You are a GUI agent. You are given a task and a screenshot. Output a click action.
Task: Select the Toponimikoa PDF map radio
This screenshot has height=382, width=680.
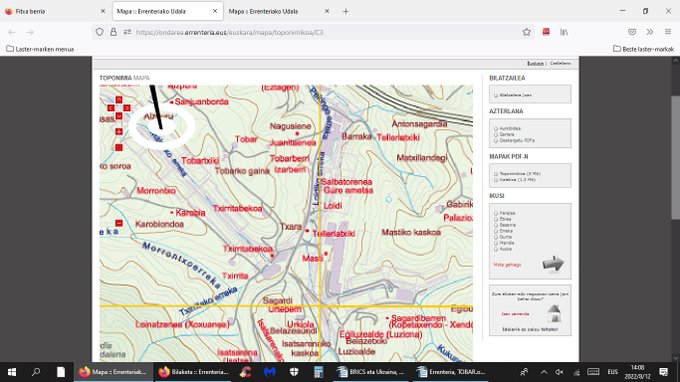click(x=496, y=173)
